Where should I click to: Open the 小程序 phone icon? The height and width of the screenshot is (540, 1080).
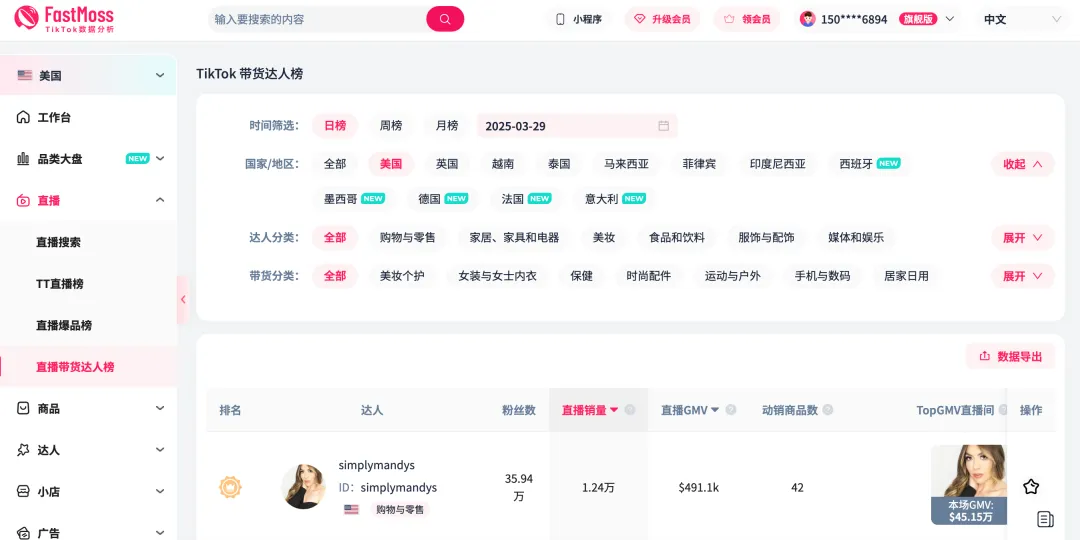pyautogui.click(x=560, y=19)
